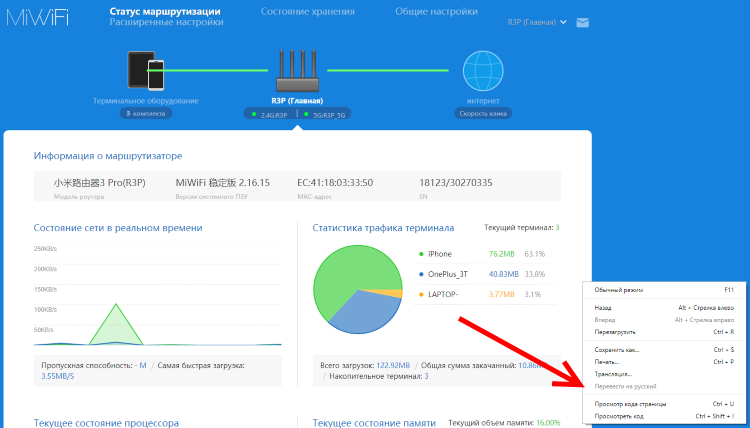Select the firmware version MiWiFi 2.16.15 text
The image size is (750, 428).
[x=223, y=183]
